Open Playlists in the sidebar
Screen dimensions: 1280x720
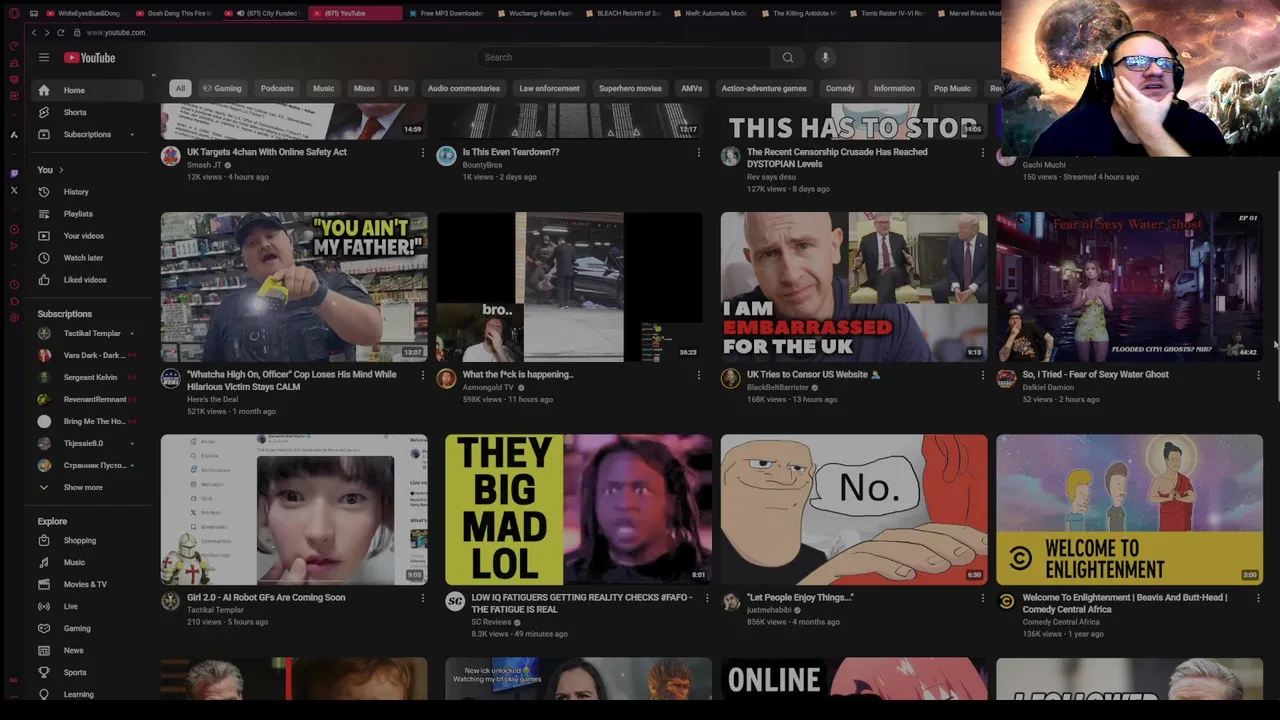(x=88, y=214)
